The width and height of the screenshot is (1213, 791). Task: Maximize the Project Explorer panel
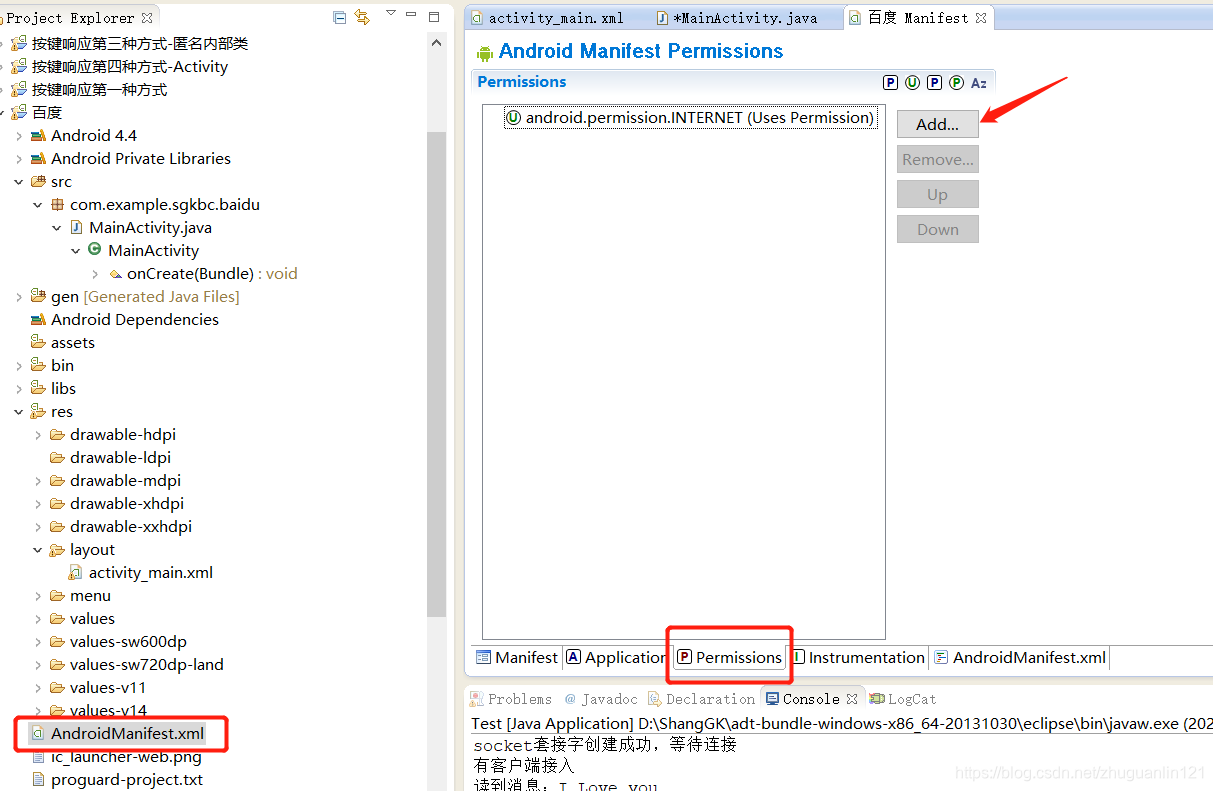pos(434,16)
